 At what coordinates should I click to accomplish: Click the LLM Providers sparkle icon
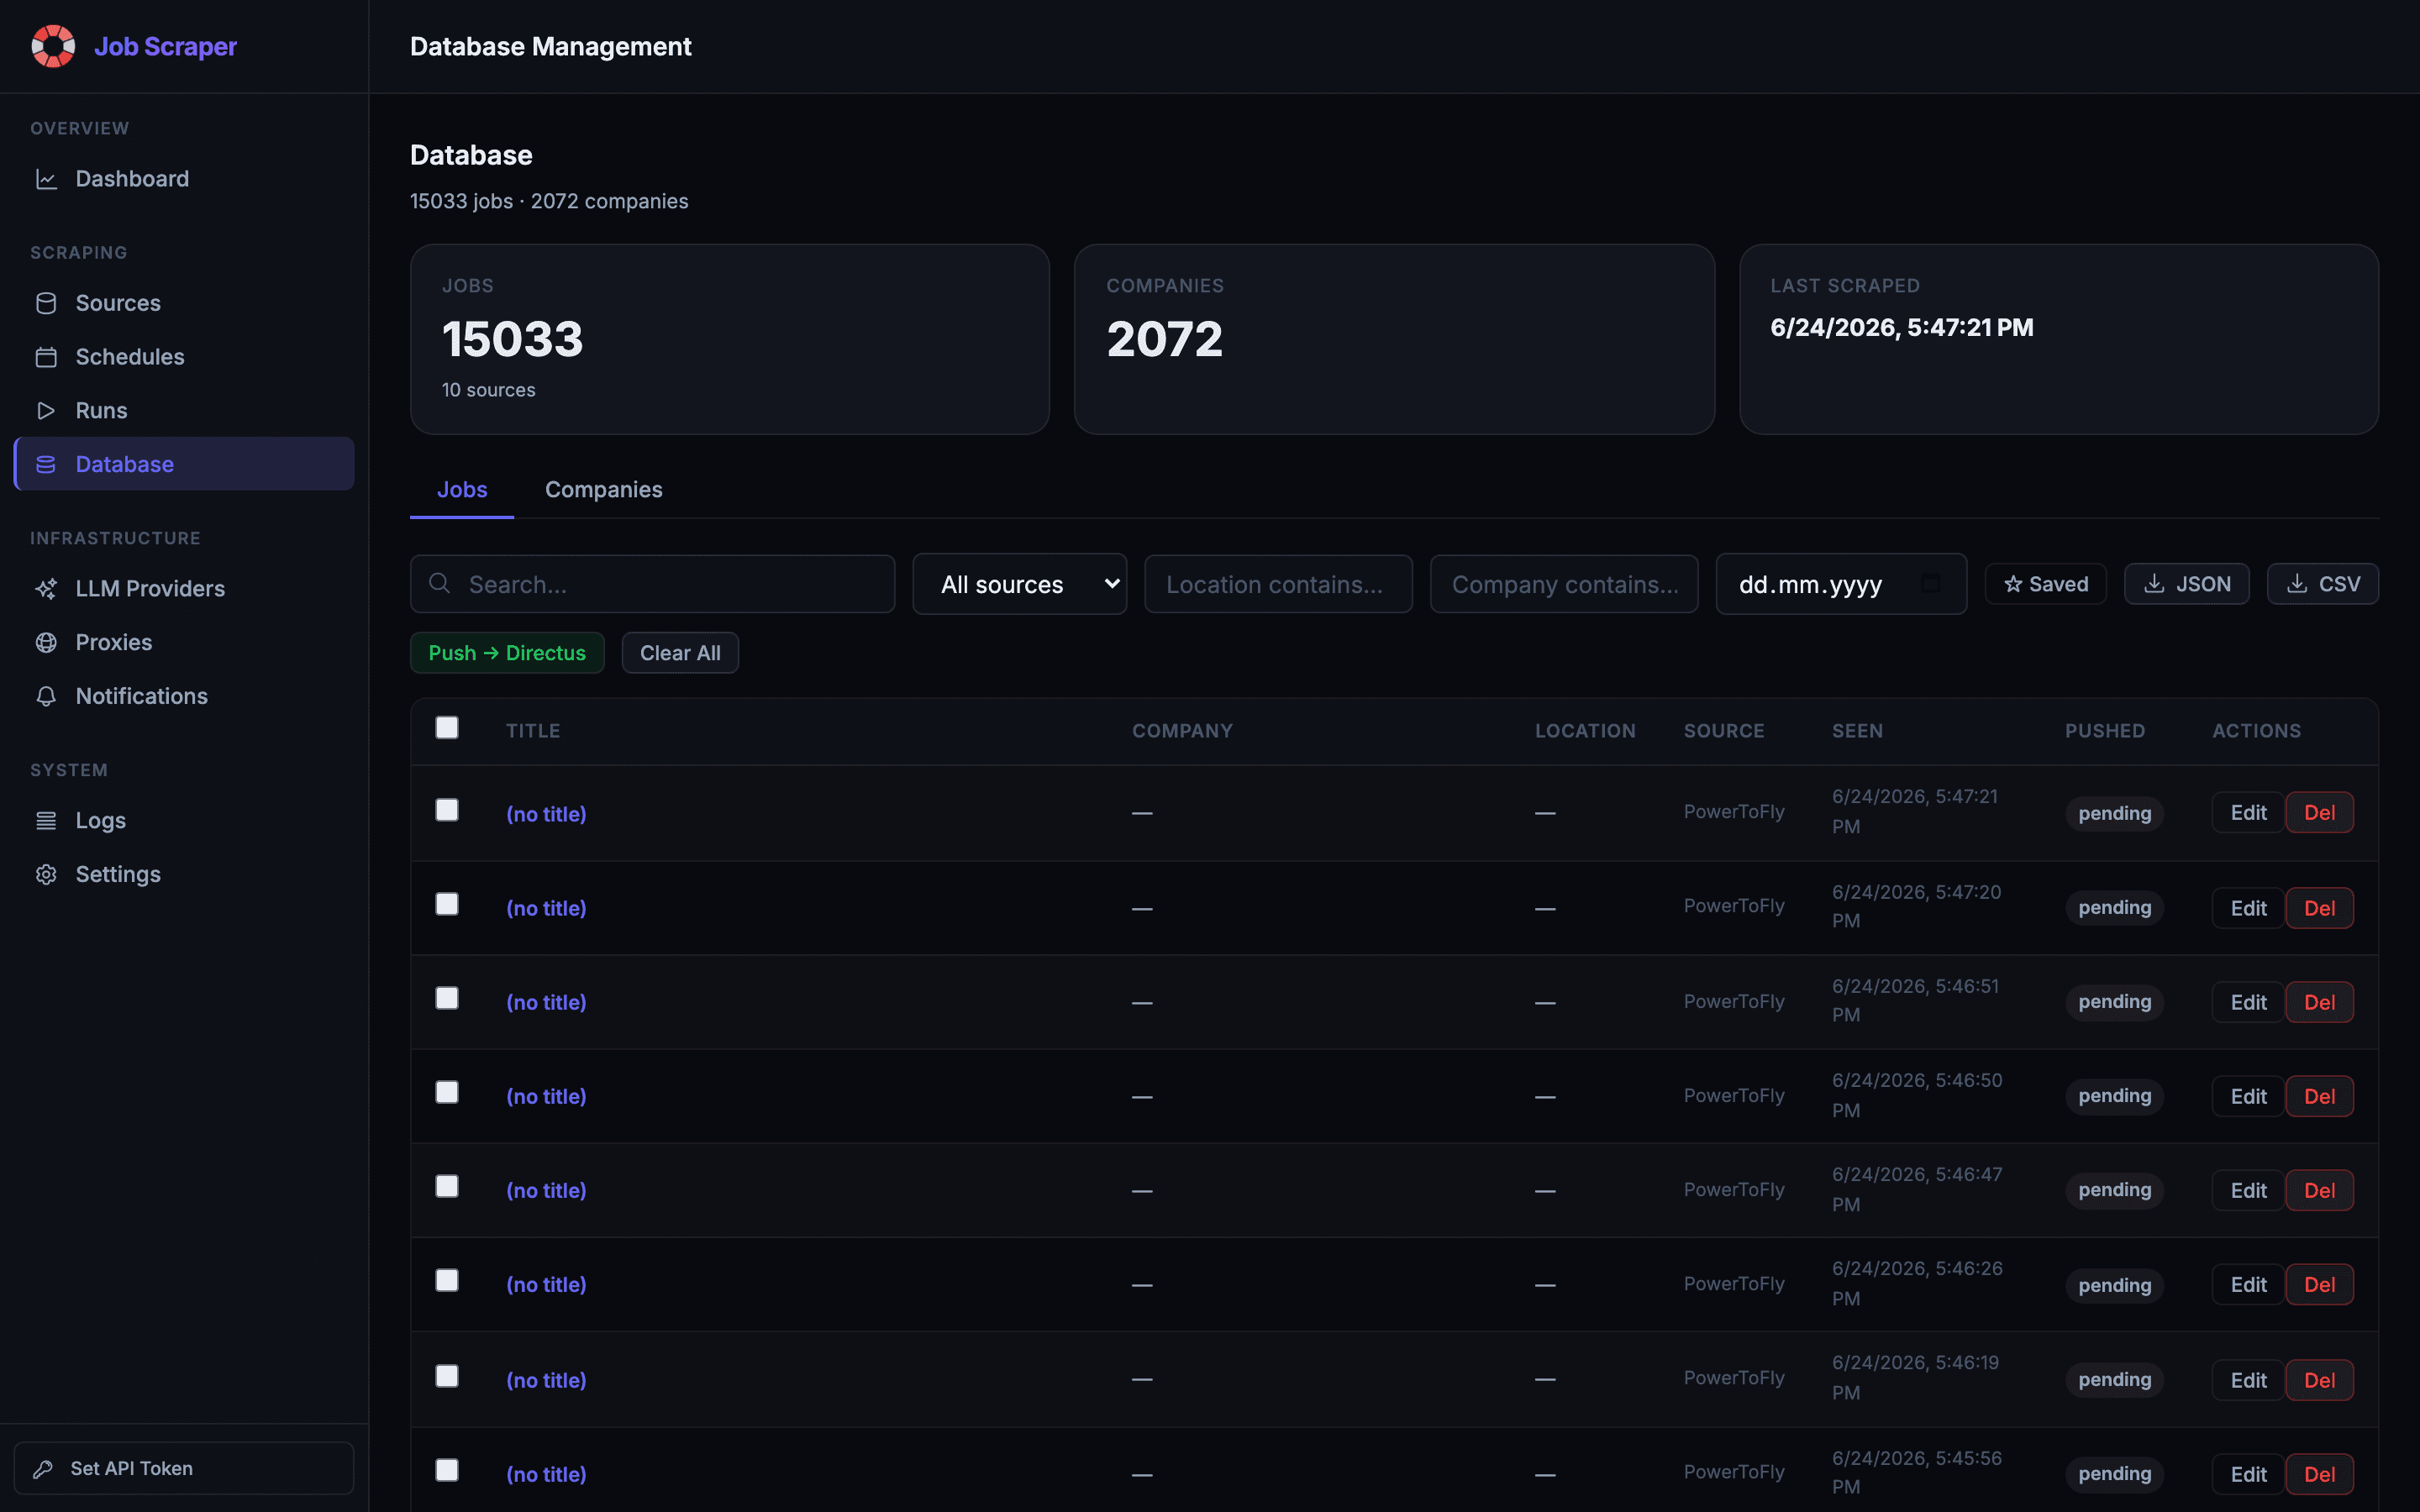[46, 589]
